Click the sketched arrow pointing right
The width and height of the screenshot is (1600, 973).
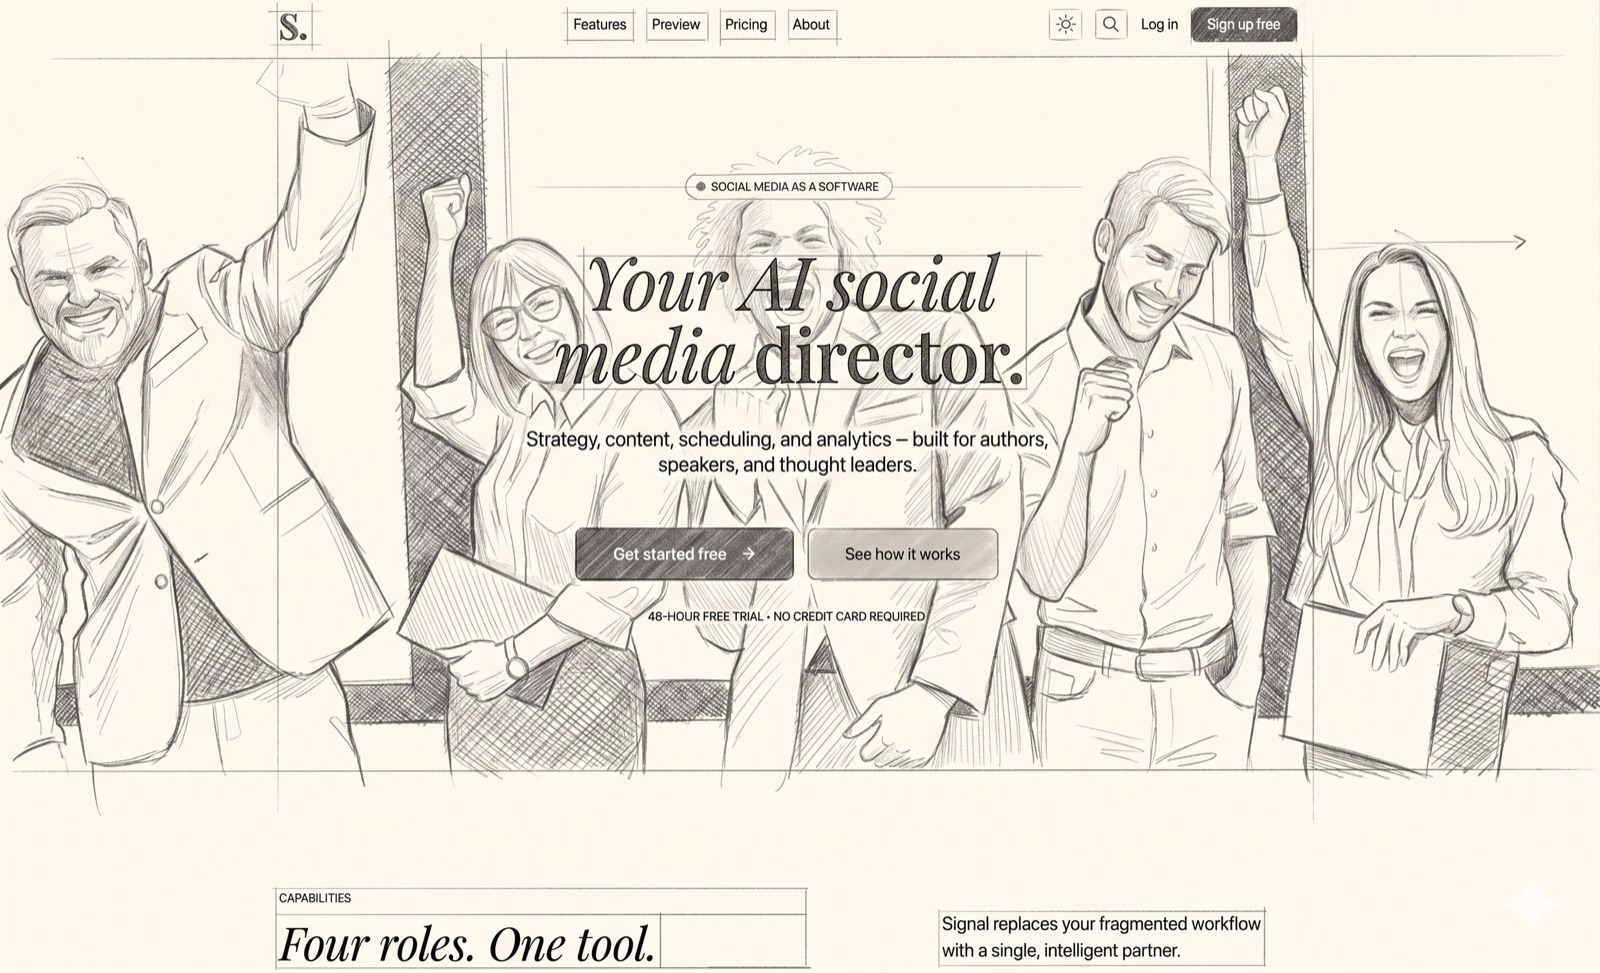[1420, 242]
